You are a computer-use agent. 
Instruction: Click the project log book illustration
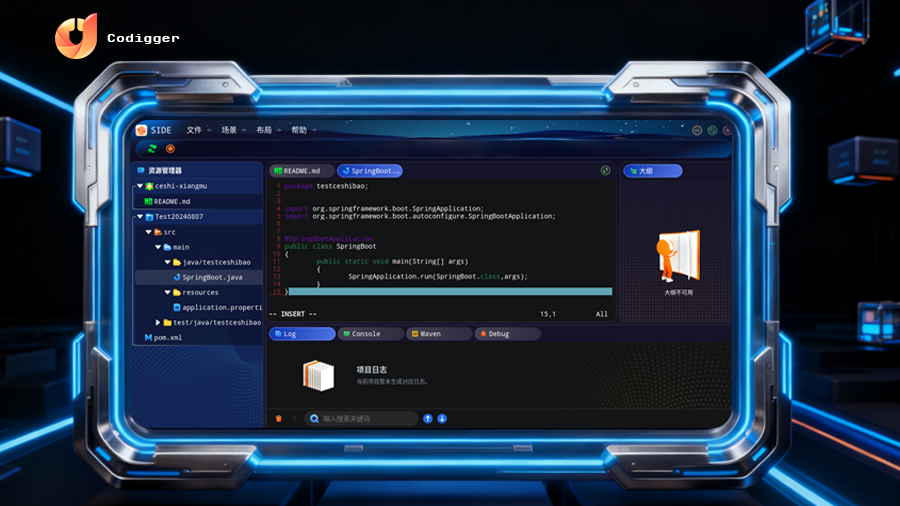pos(319,376)
